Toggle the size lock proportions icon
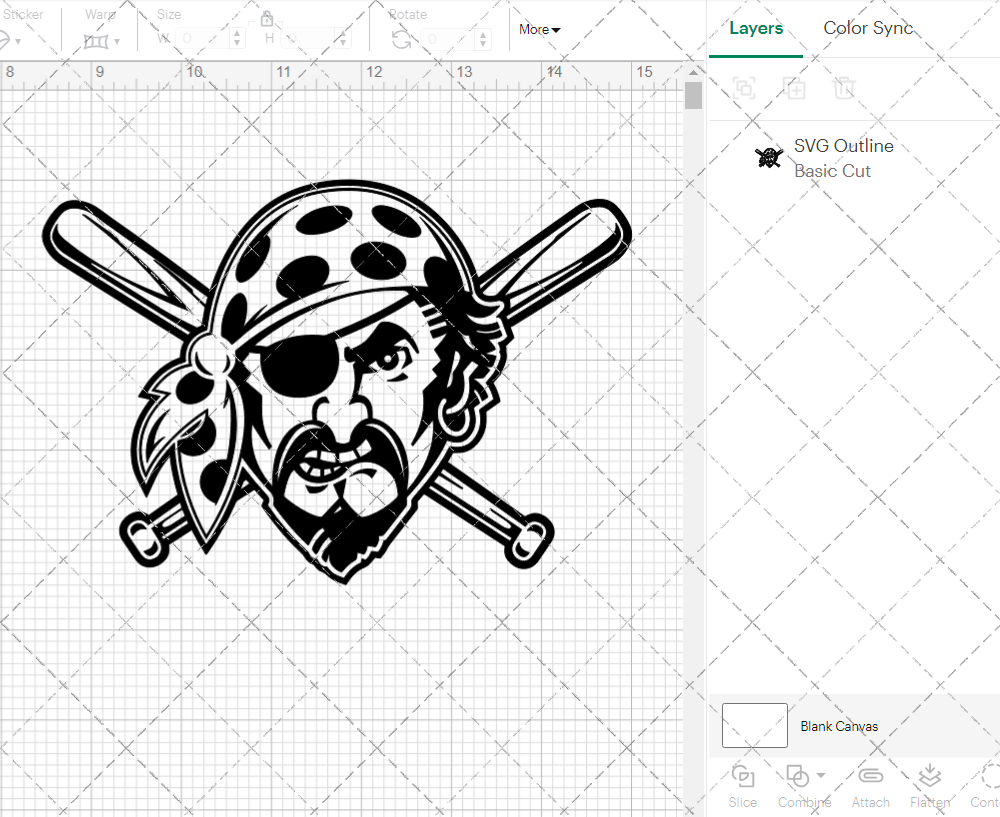Image resolution: width=1000 pixels, height=817 pixels. click(267, 19)
